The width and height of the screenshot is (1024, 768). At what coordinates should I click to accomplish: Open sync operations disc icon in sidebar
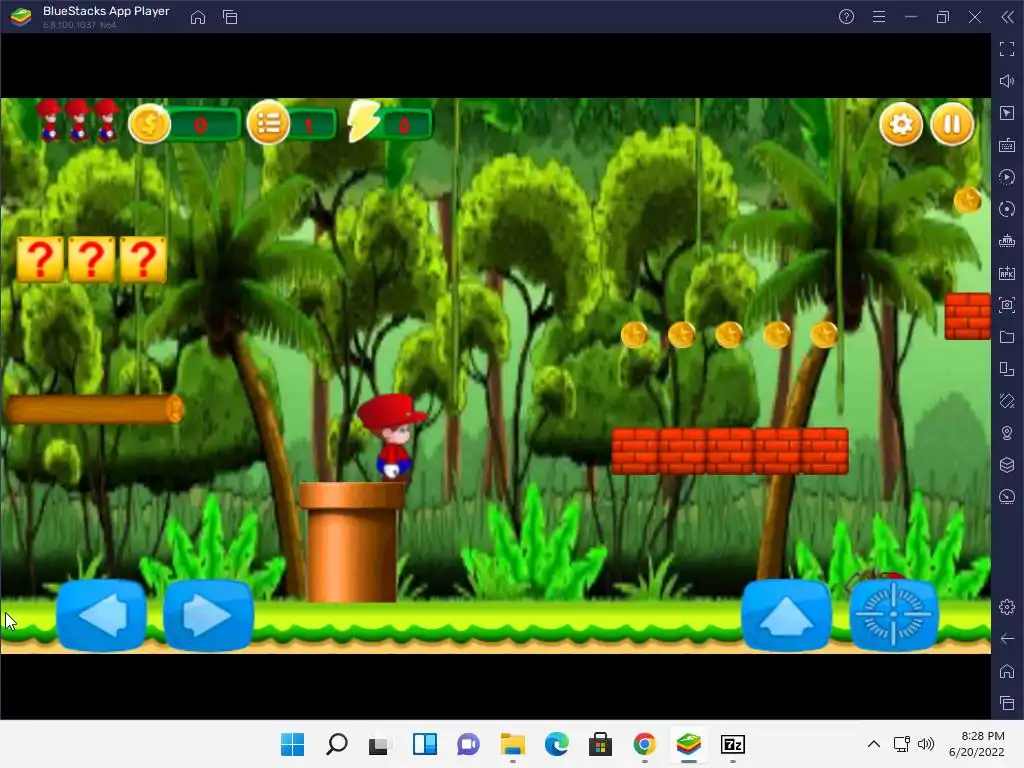point(1006,209)
